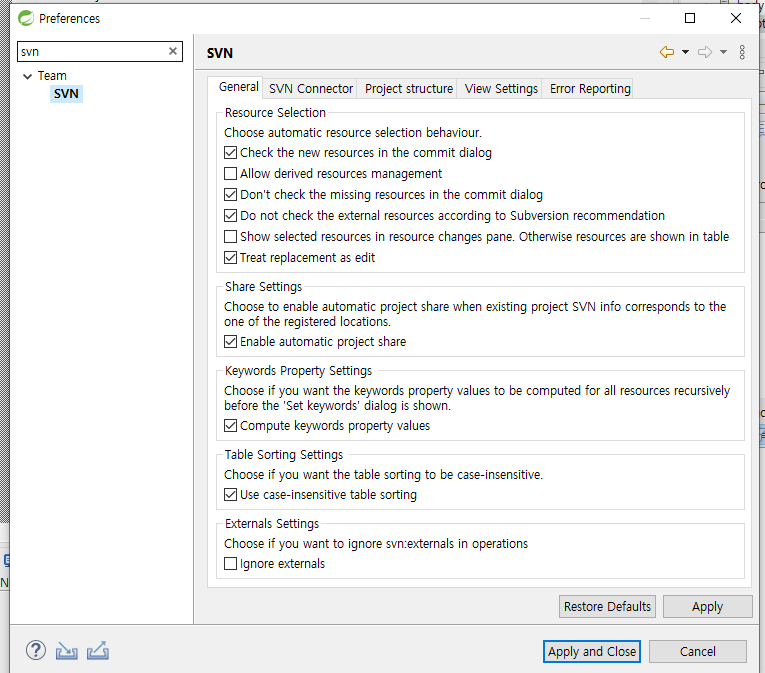Click the SVN page heading

[220, 53]
